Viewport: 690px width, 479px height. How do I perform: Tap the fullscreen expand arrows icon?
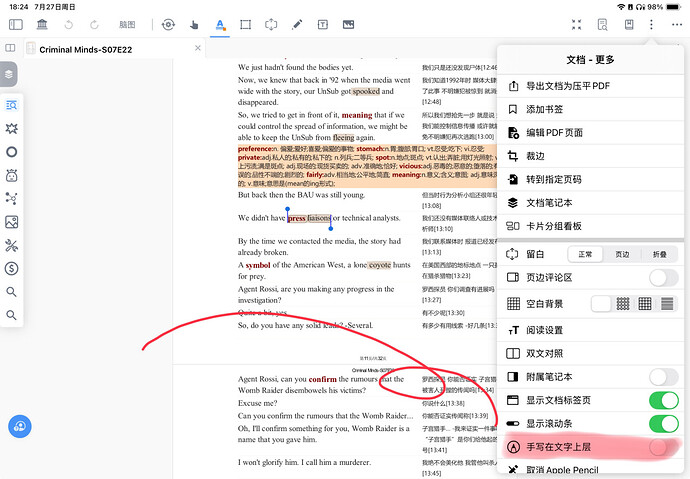[x=576, y=25]
